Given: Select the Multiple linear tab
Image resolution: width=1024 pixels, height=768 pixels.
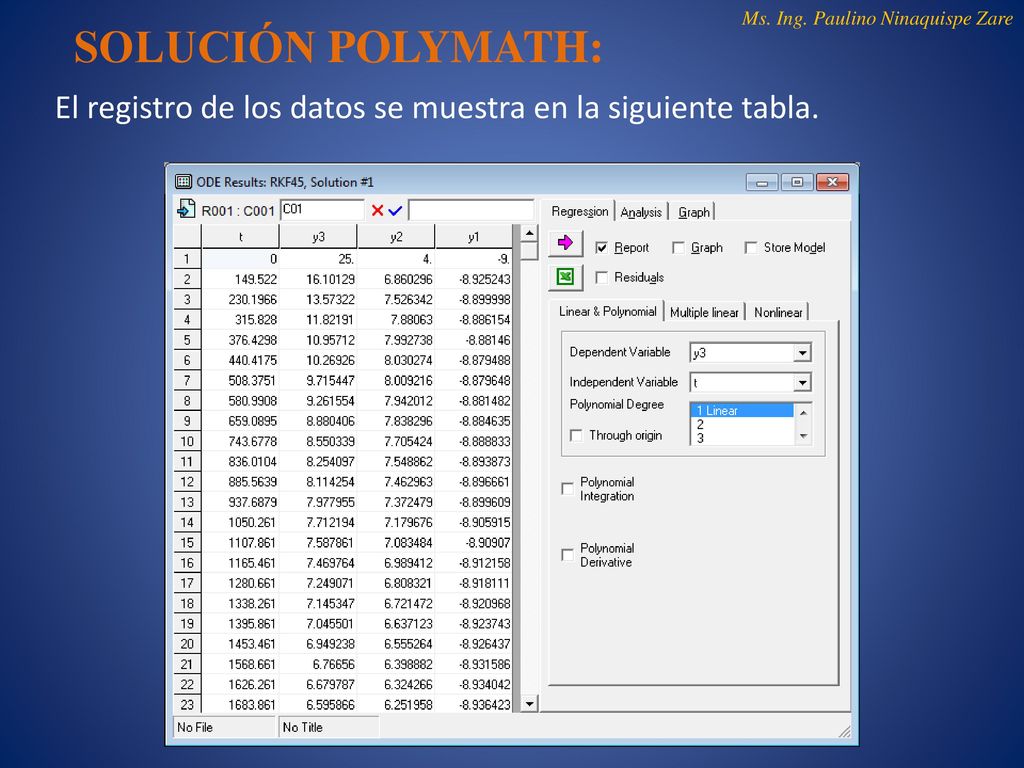Looking at the screenshot, I should (x=704, y=312).
